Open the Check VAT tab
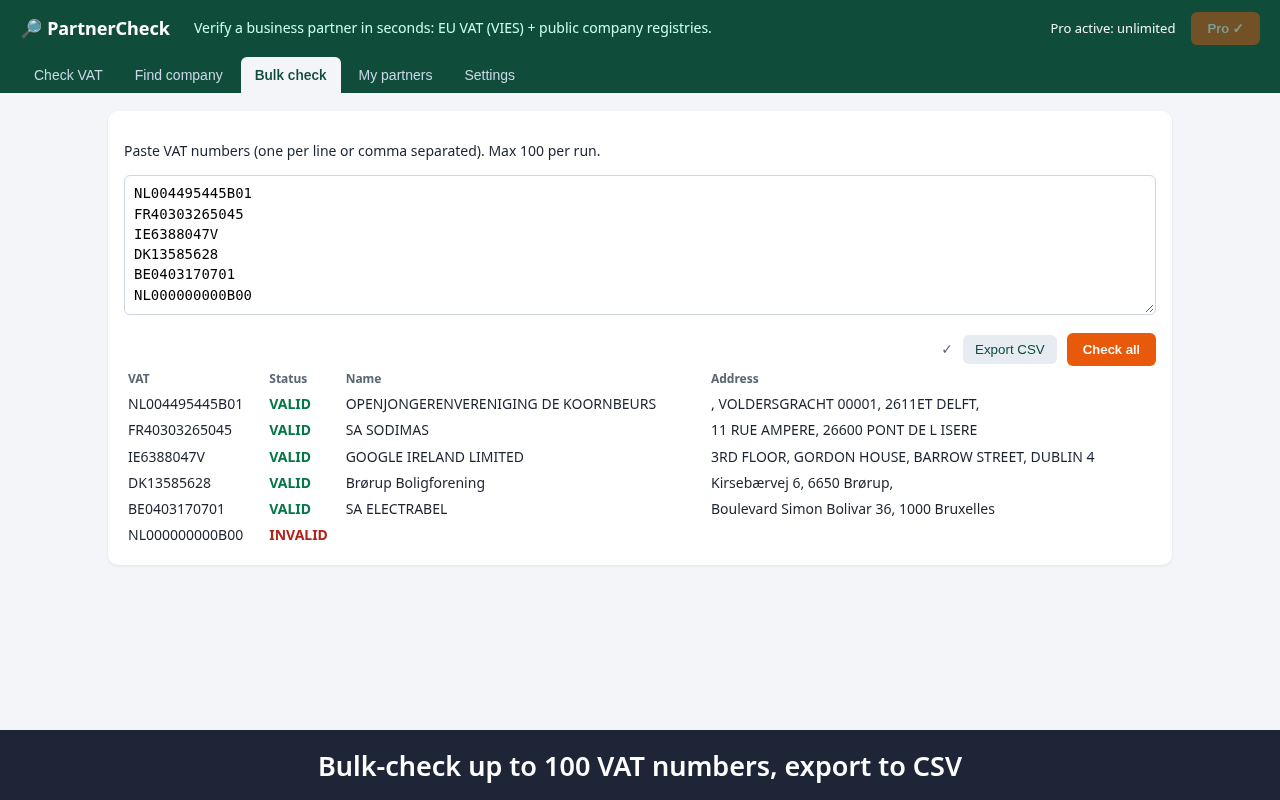The width and height of the screenshot is (1280, 800). click(x=68, y=75)
